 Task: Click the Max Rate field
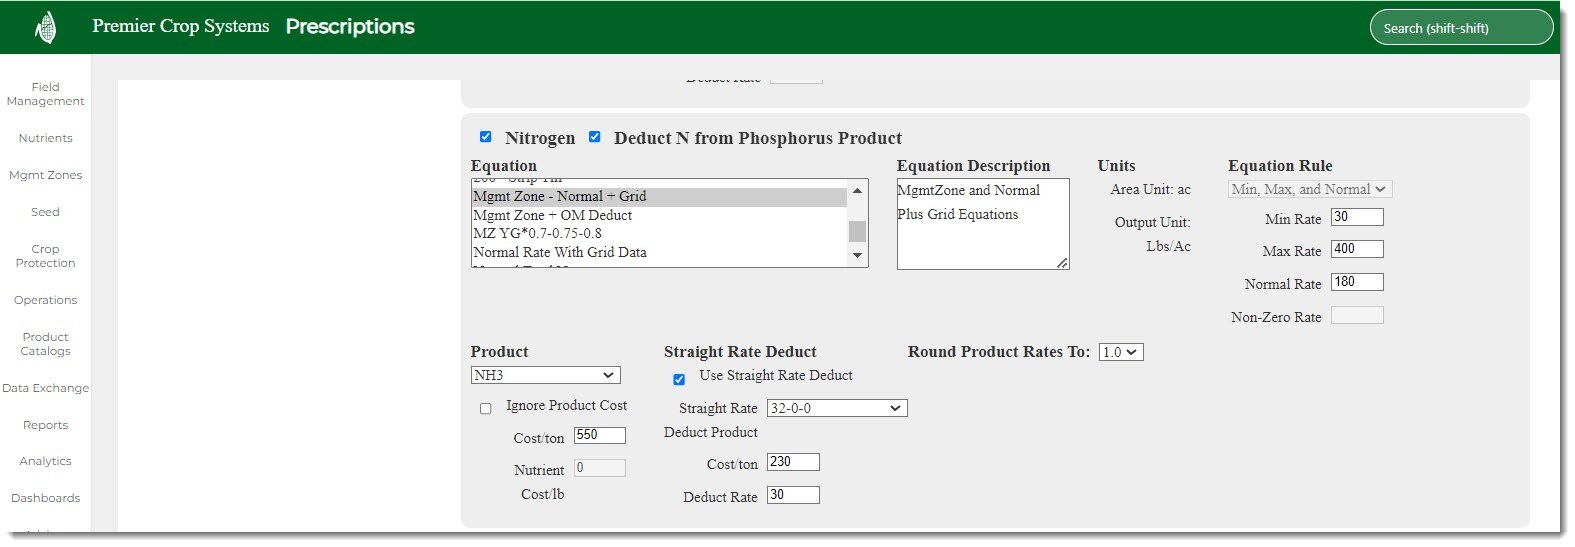click(1356, 249)
